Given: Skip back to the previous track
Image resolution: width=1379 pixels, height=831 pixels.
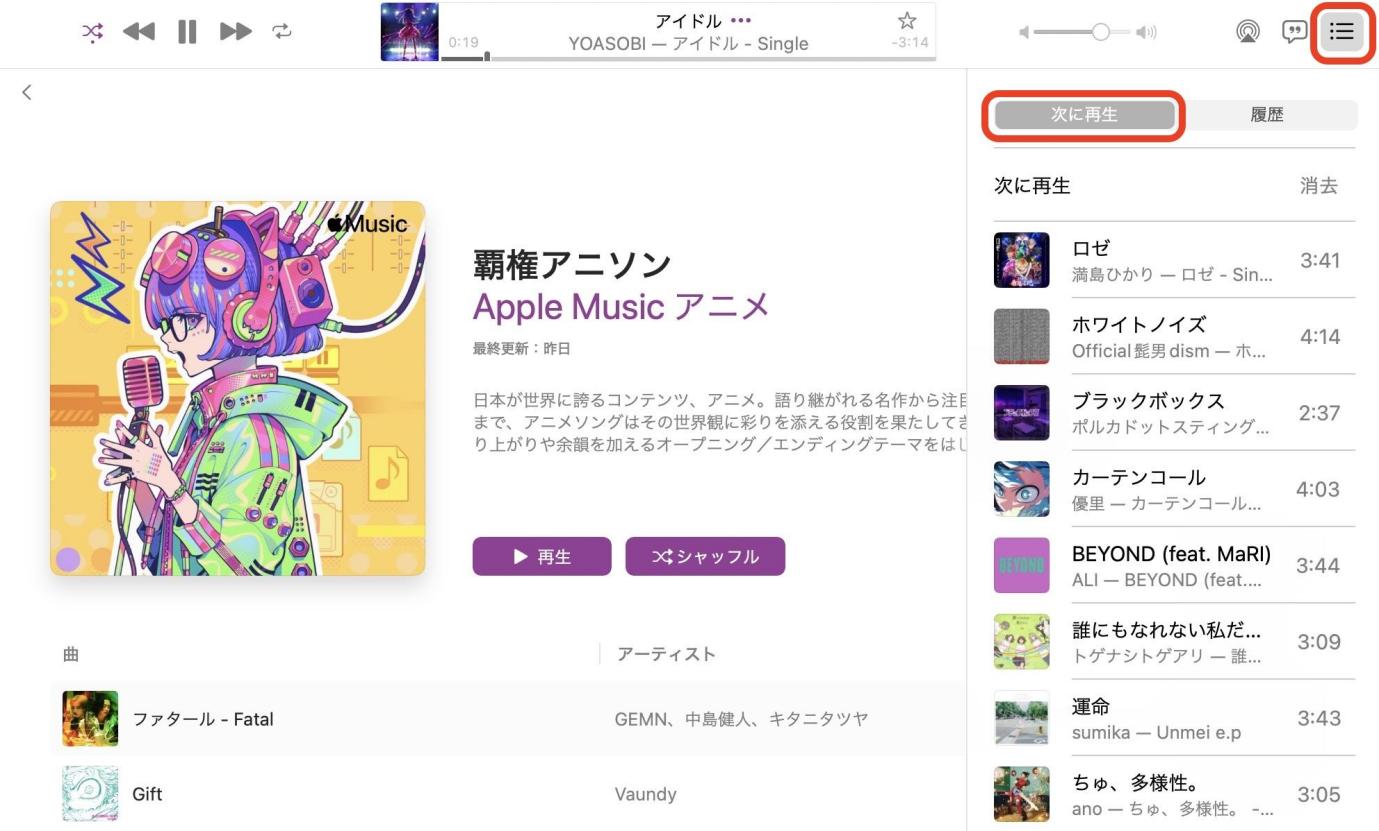Looking at the screenshot, I should 139,32.
